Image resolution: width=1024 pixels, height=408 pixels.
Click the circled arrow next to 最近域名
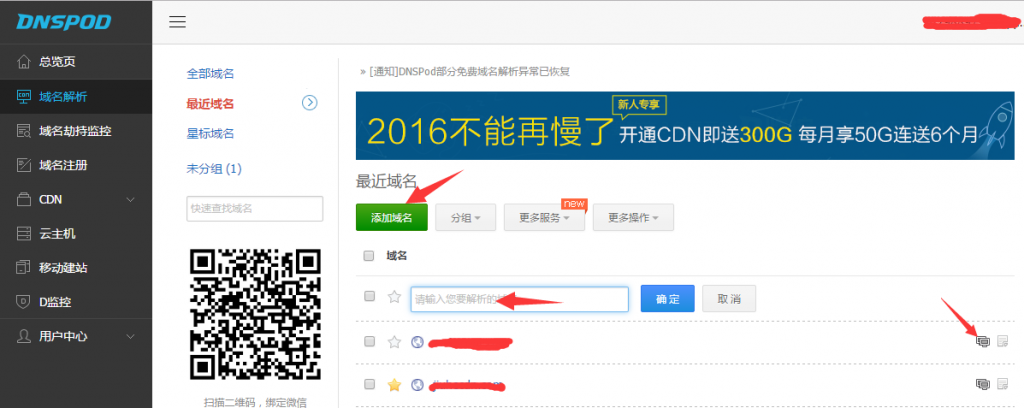click(x=310, y=102)
